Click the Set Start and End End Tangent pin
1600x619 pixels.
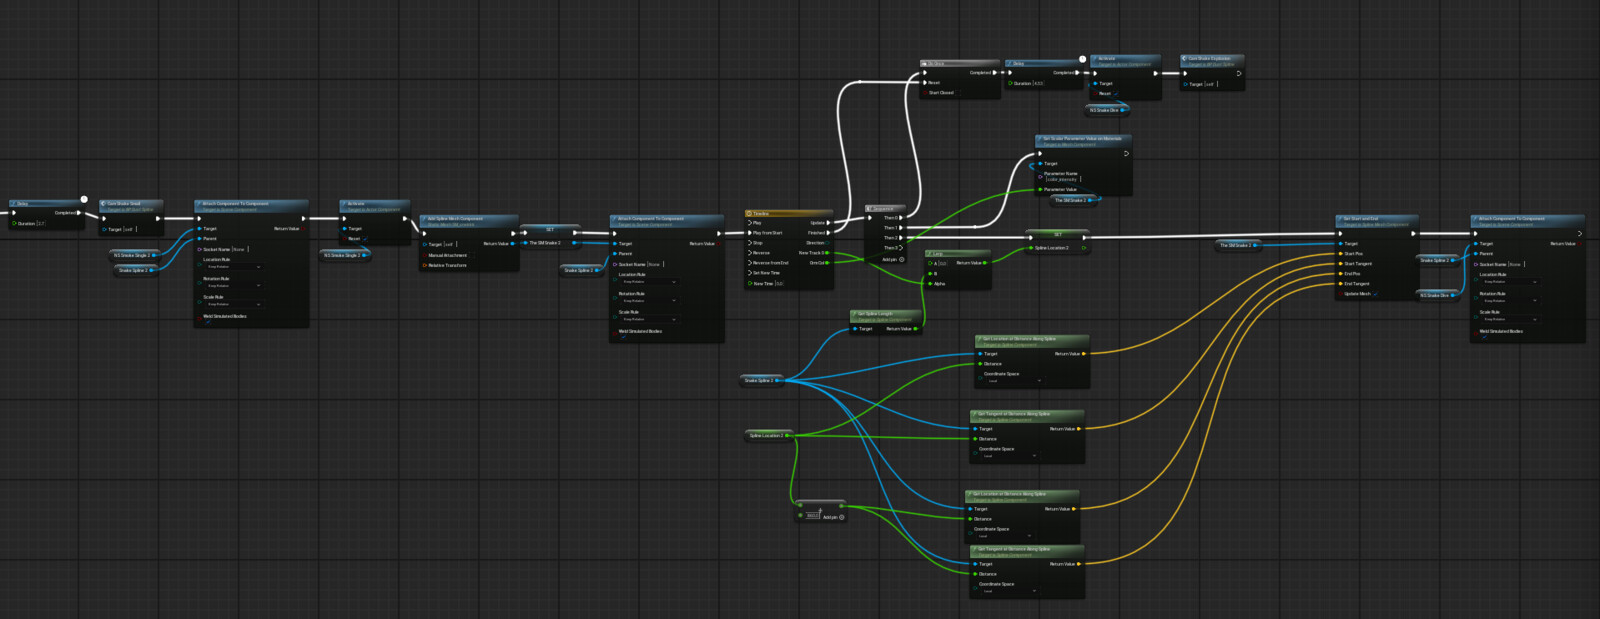1341,284
